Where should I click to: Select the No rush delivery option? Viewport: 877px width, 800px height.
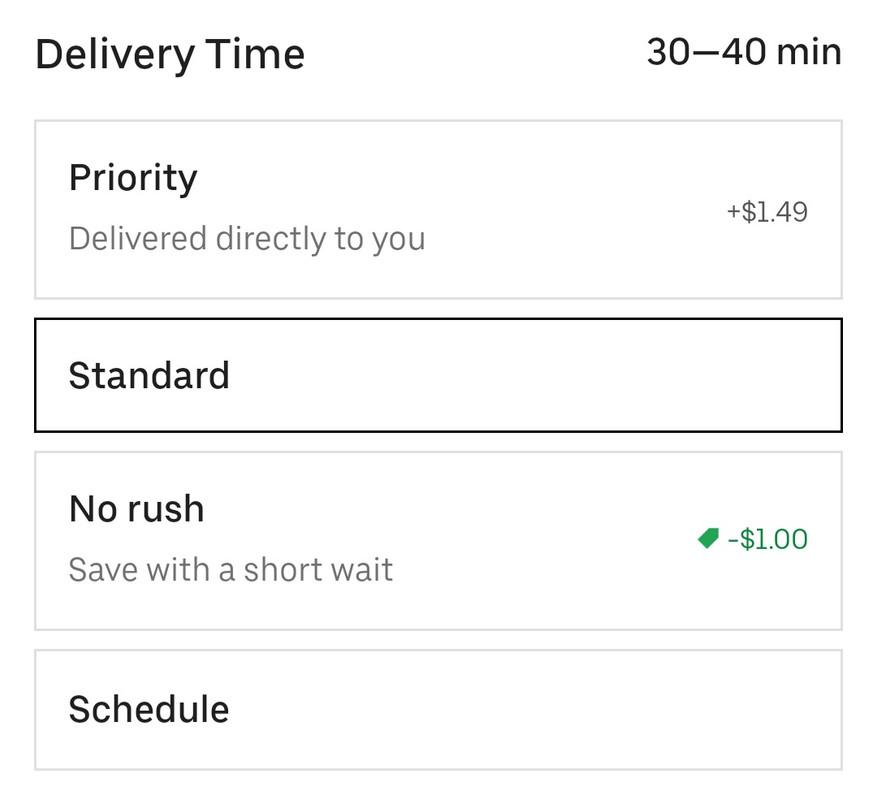click(x=438, y=540)
